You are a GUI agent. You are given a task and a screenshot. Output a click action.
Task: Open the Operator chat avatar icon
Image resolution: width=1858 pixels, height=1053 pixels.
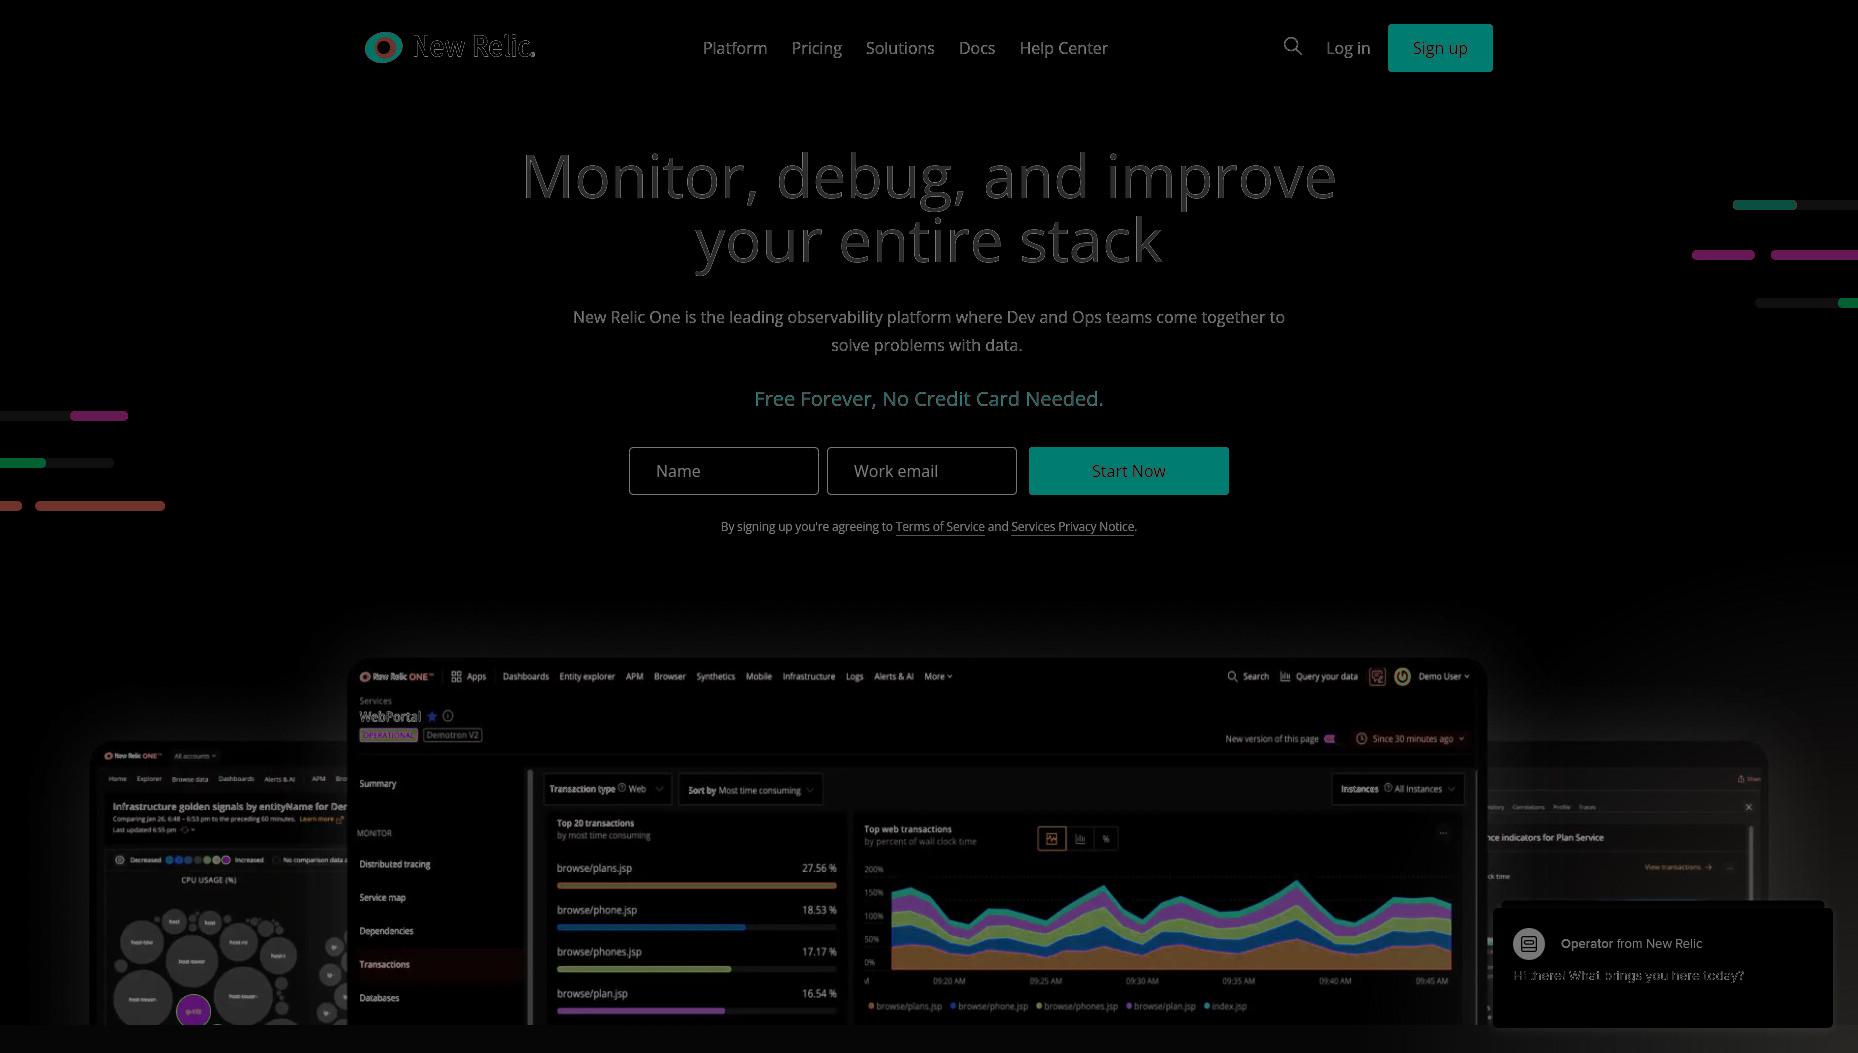(x=1528, y=943)
